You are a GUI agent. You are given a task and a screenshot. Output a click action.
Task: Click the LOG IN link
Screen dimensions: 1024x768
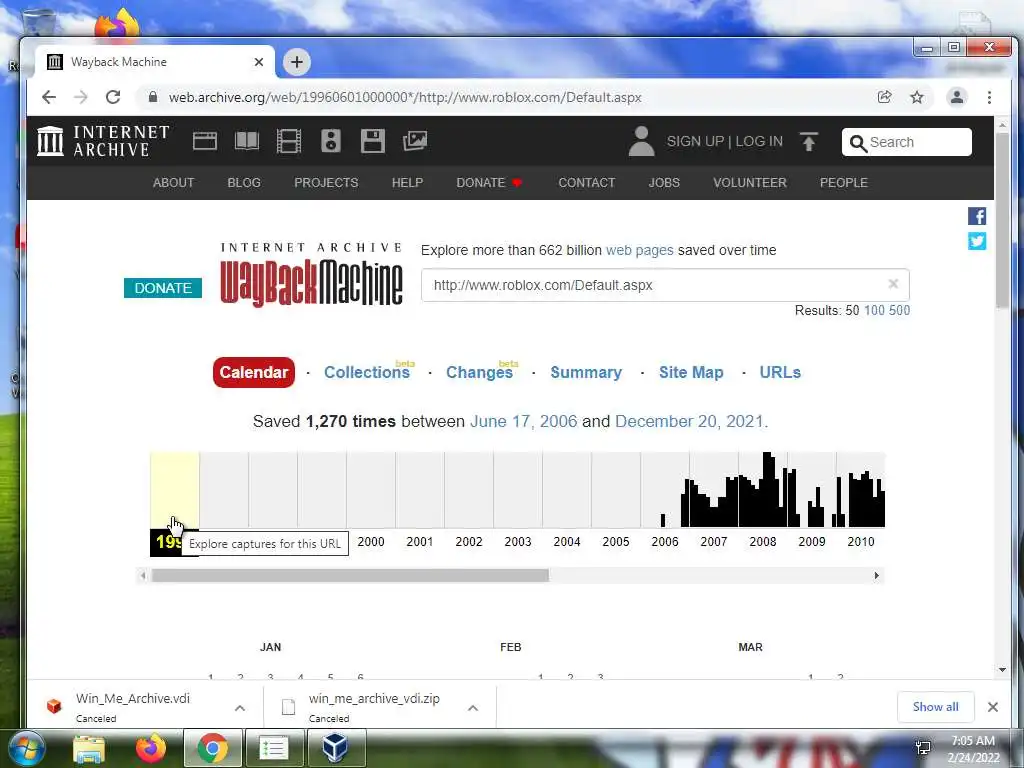pos(759,142)
